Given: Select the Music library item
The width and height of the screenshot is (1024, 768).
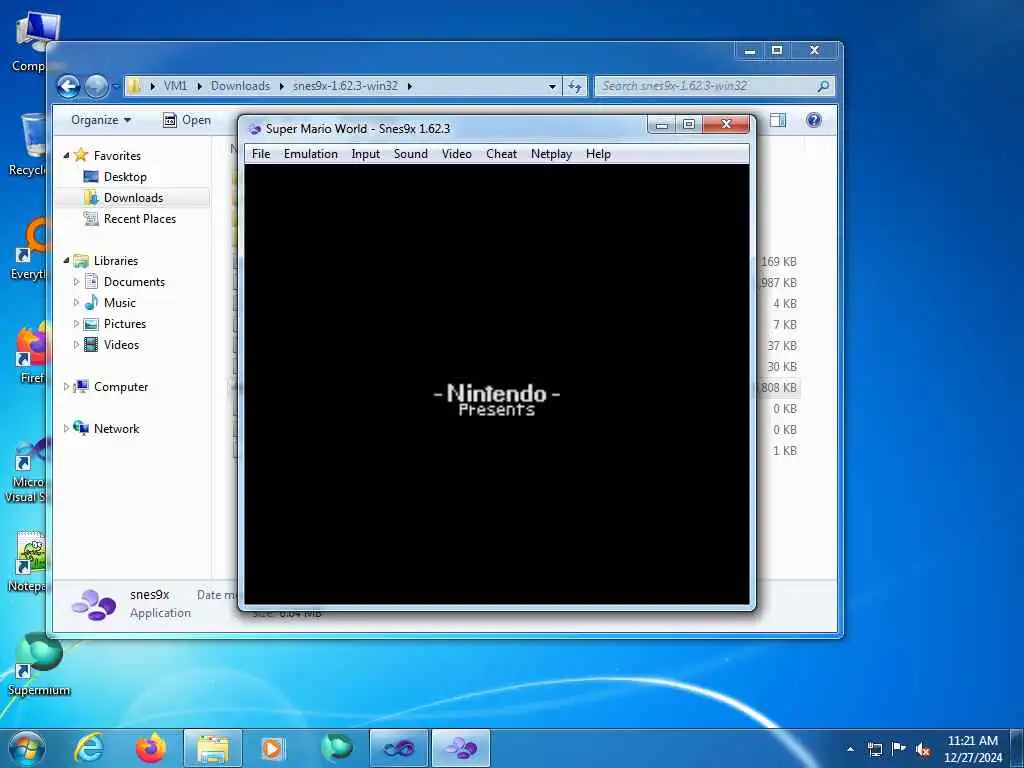Looking at the screenshot, I should 120,303.
